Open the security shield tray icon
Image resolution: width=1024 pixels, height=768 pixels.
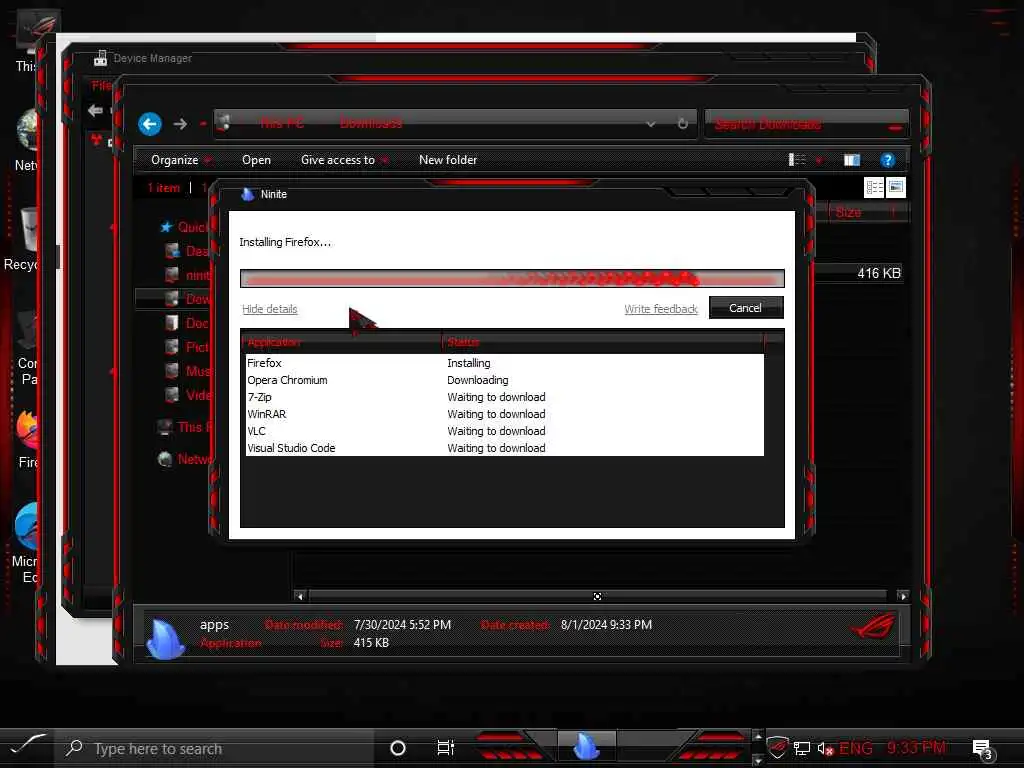pos(777,748)
